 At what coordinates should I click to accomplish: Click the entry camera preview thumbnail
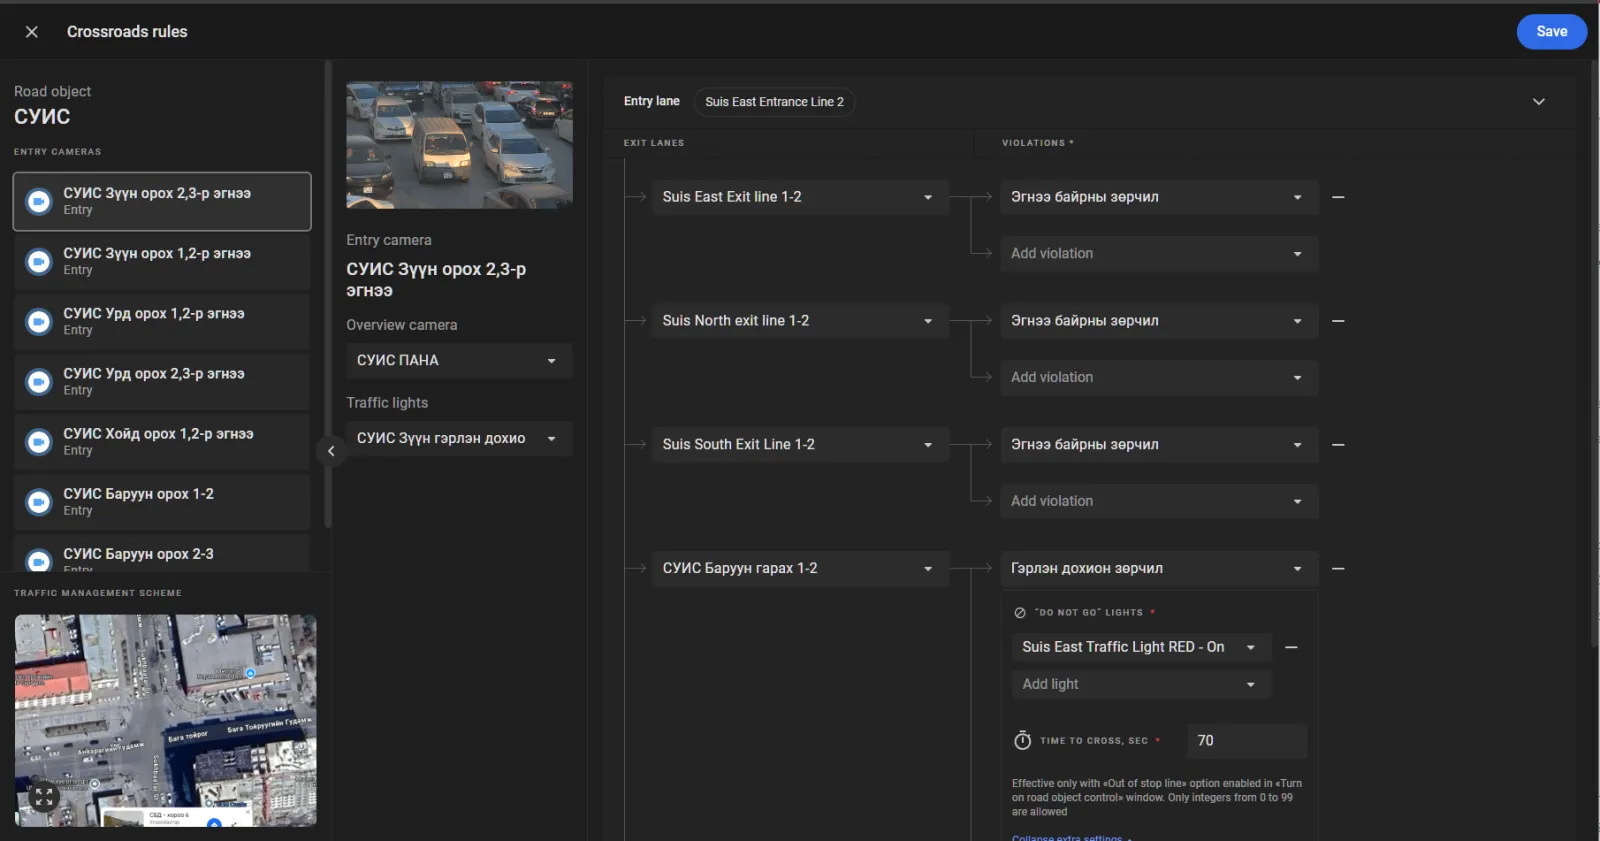(x=459, y=145)
